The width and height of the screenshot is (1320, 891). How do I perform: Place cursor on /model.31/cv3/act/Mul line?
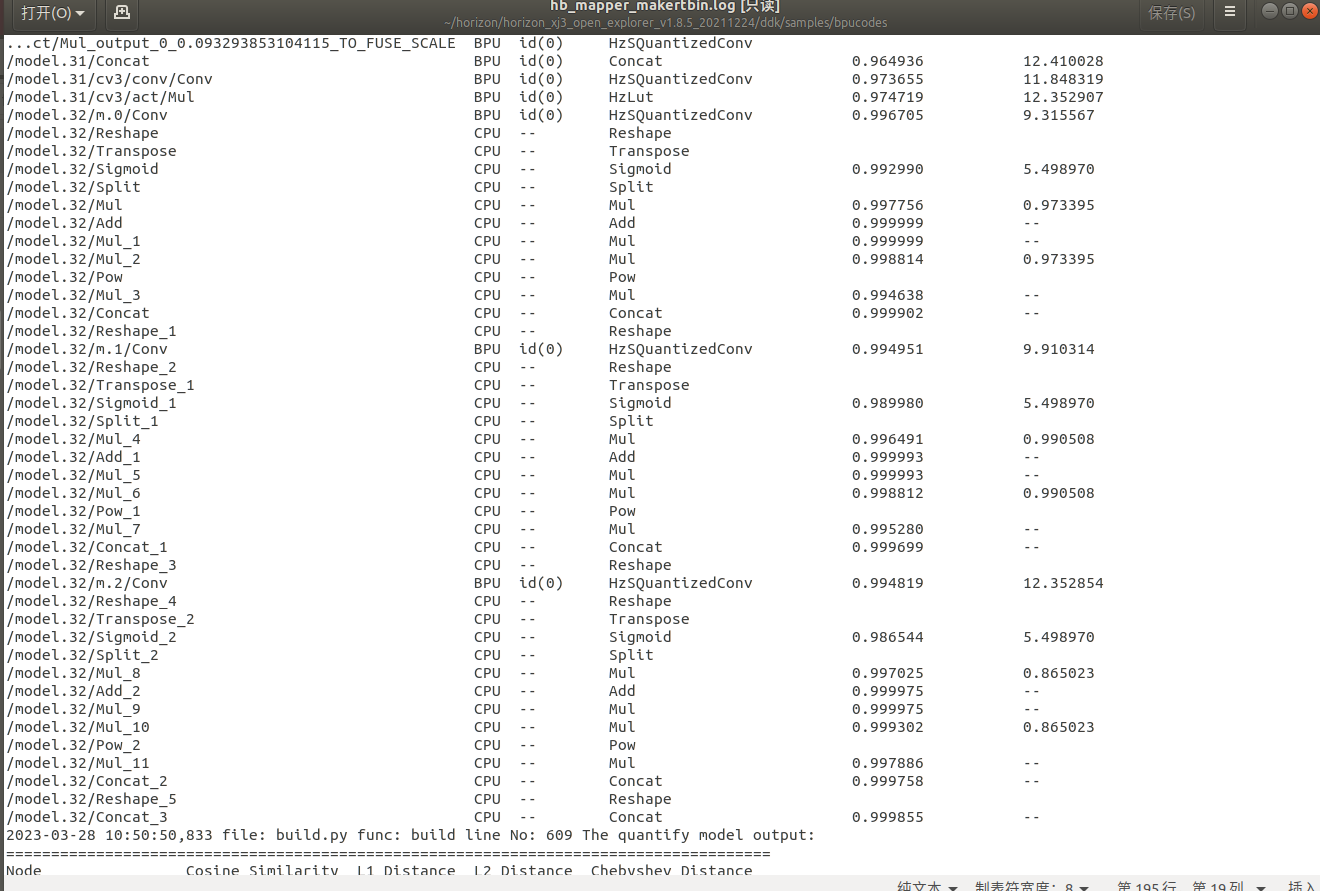tap(100, 97)
